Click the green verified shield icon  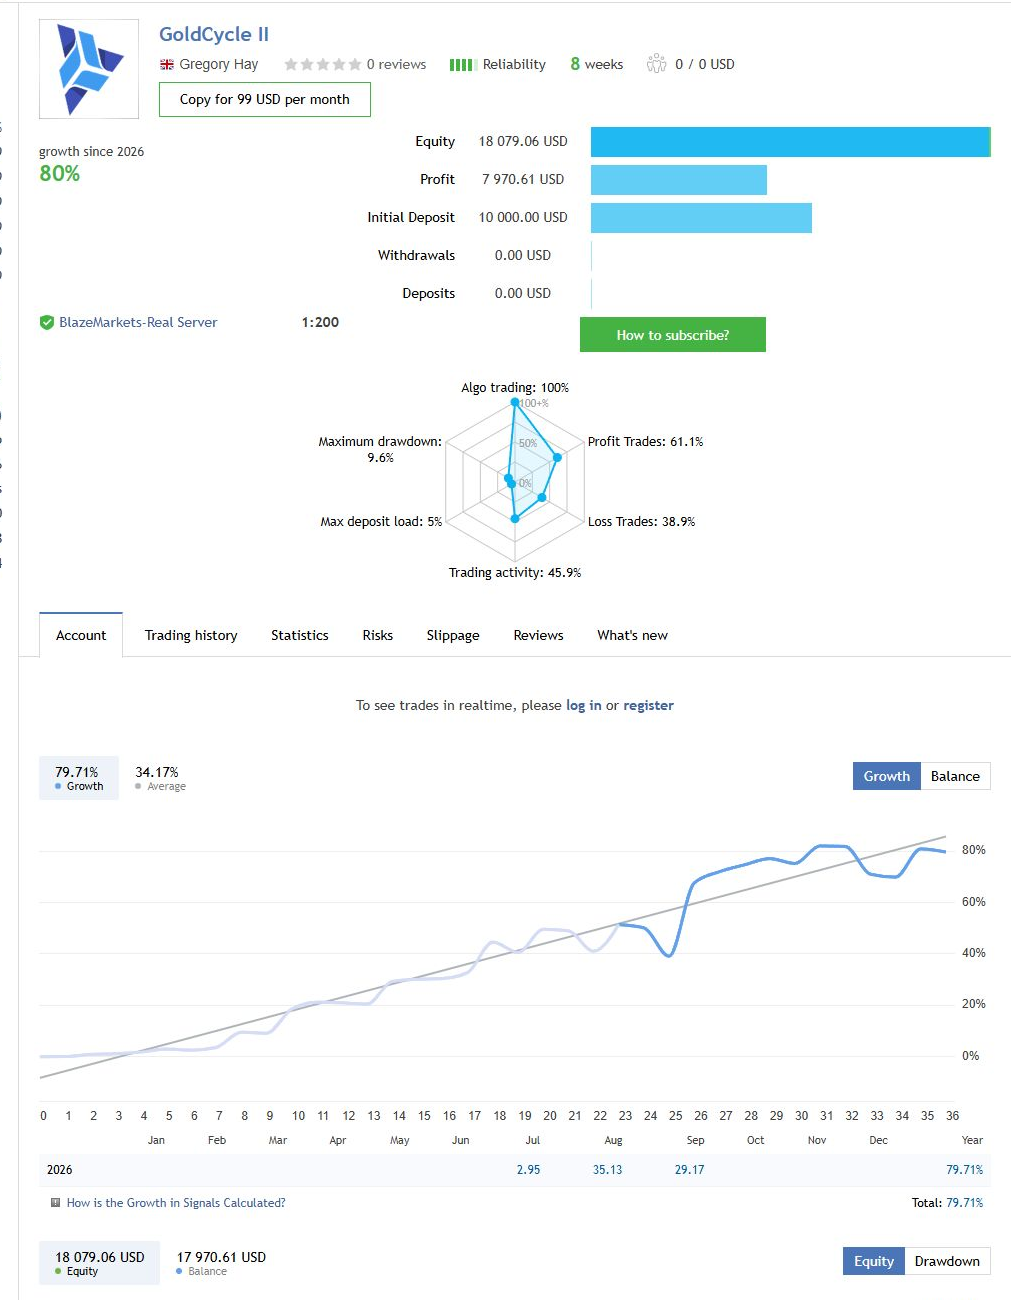pos(46,322)
